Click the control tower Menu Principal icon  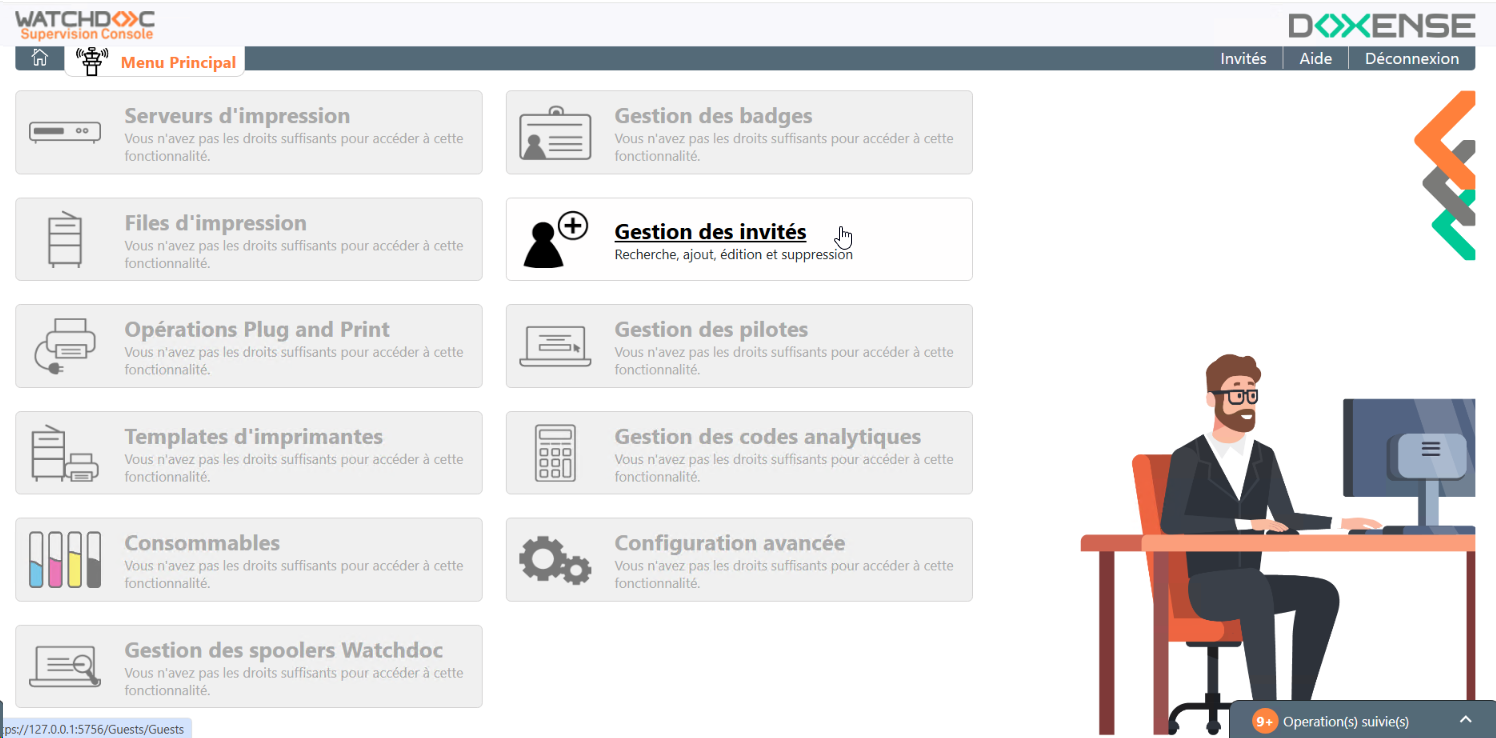[93, 62]
